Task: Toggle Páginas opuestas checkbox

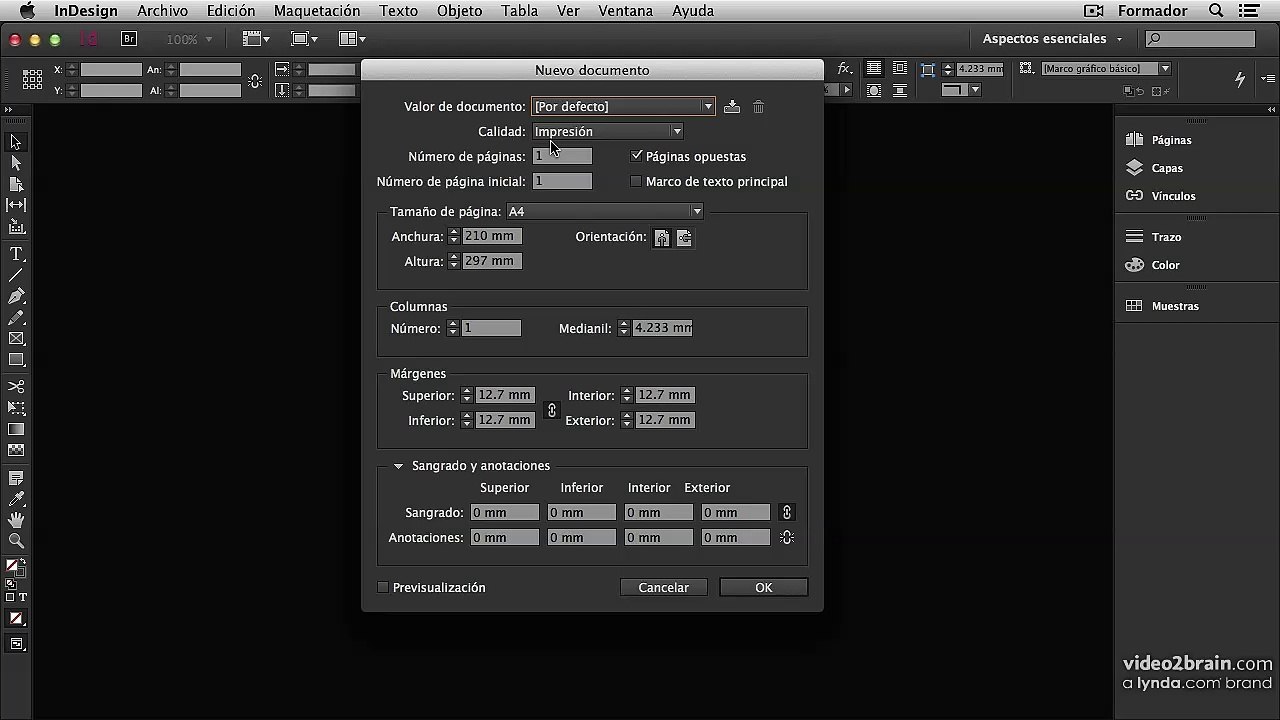Action: (636, 156)
